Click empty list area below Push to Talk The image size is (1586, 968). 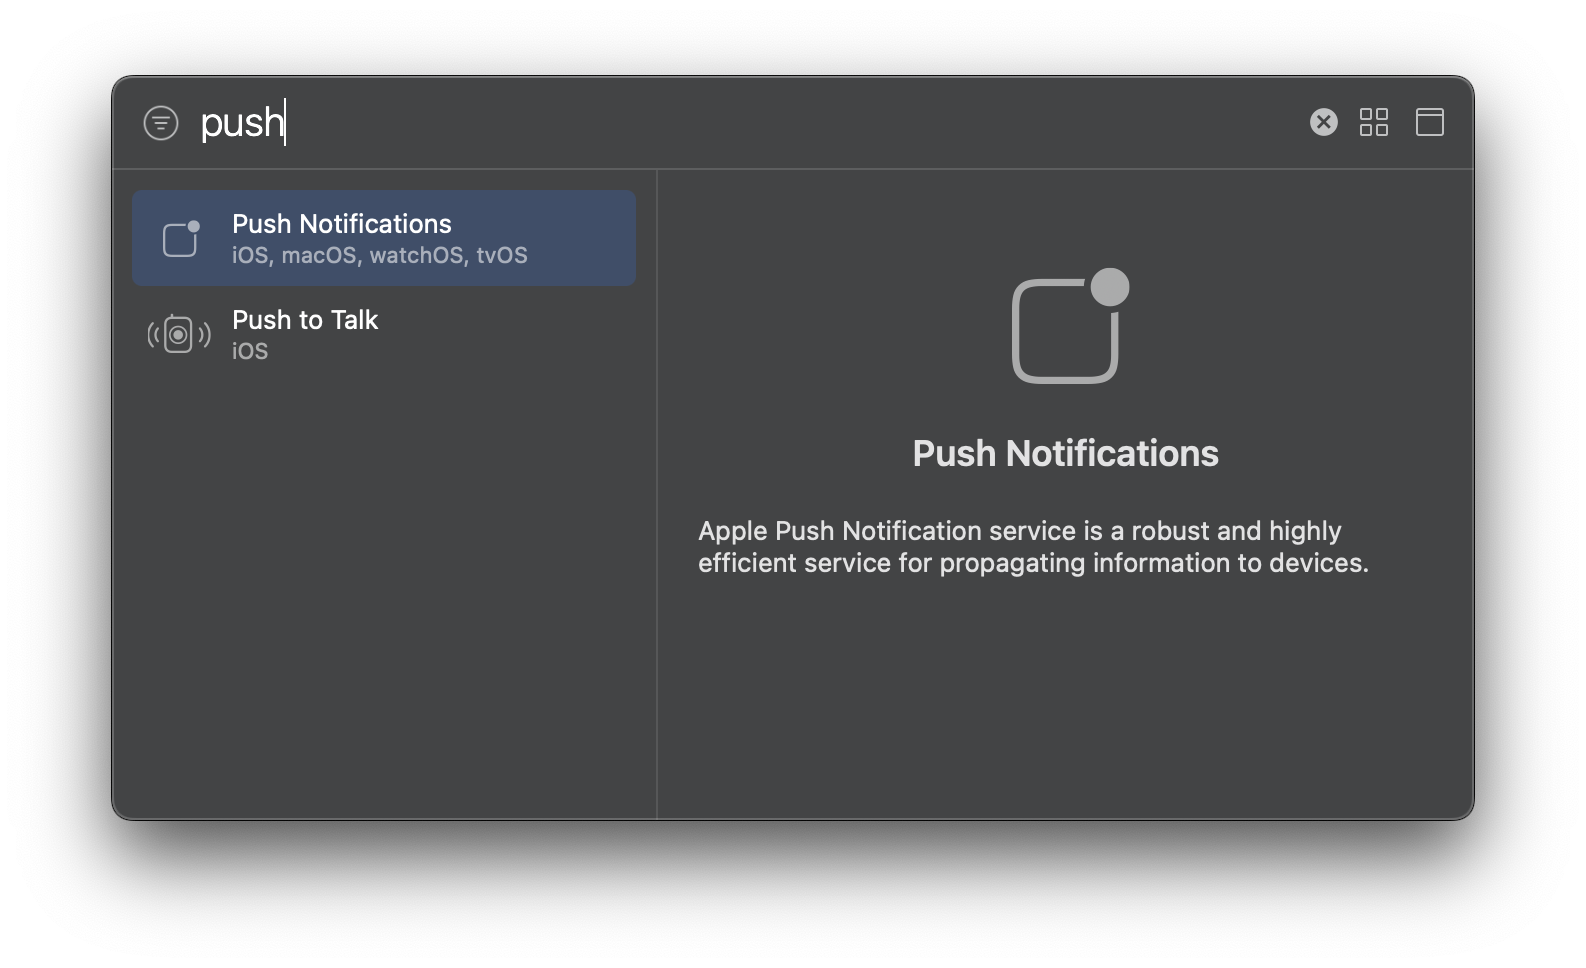coord(384,590)
